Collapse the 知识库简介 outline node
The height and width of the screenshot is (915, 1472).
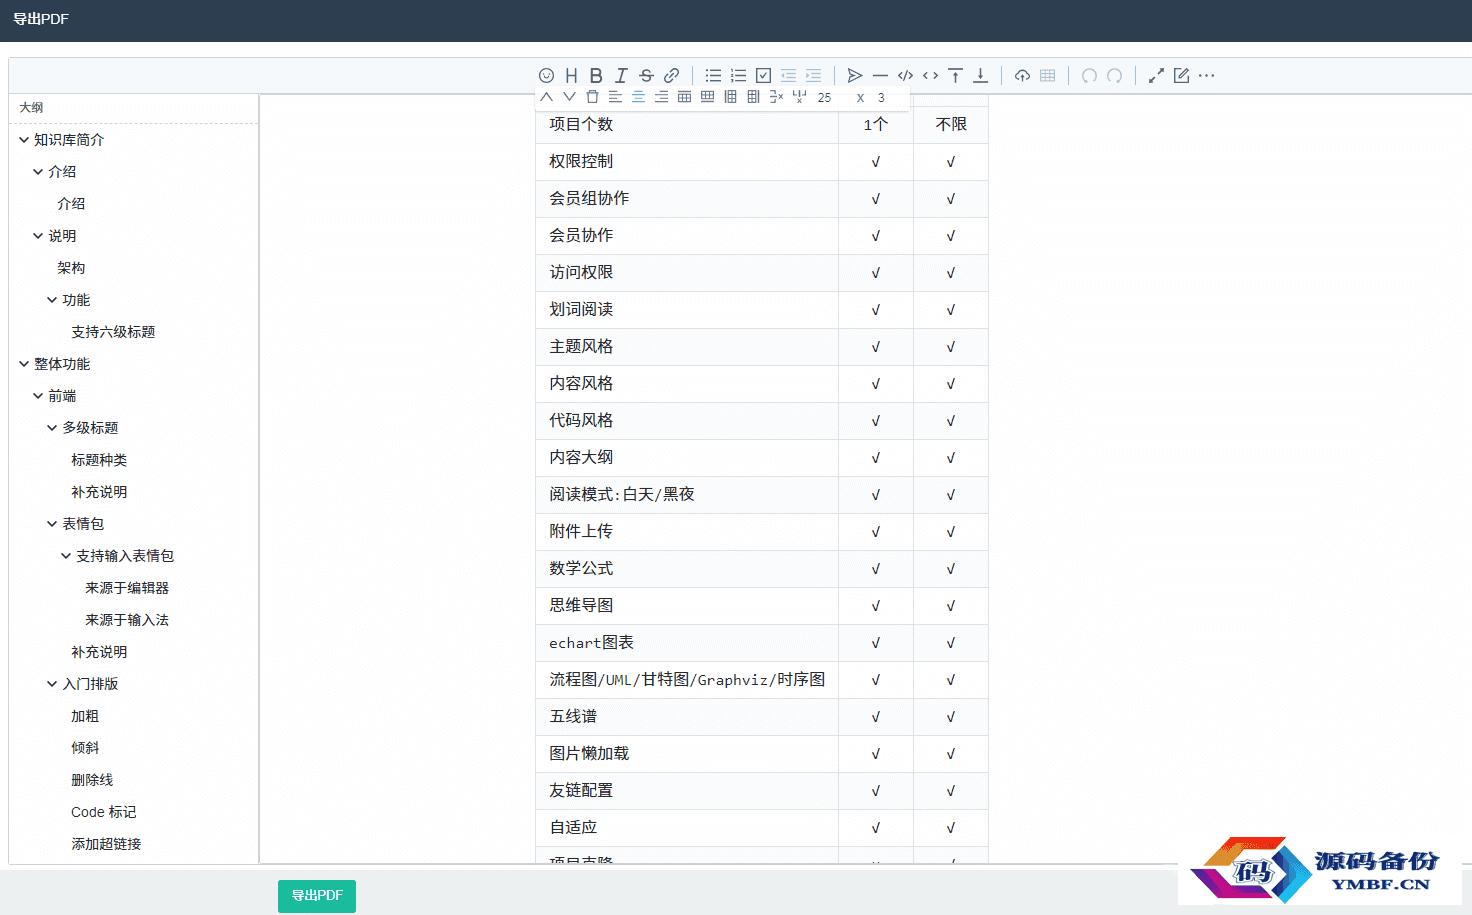[24, 140]
